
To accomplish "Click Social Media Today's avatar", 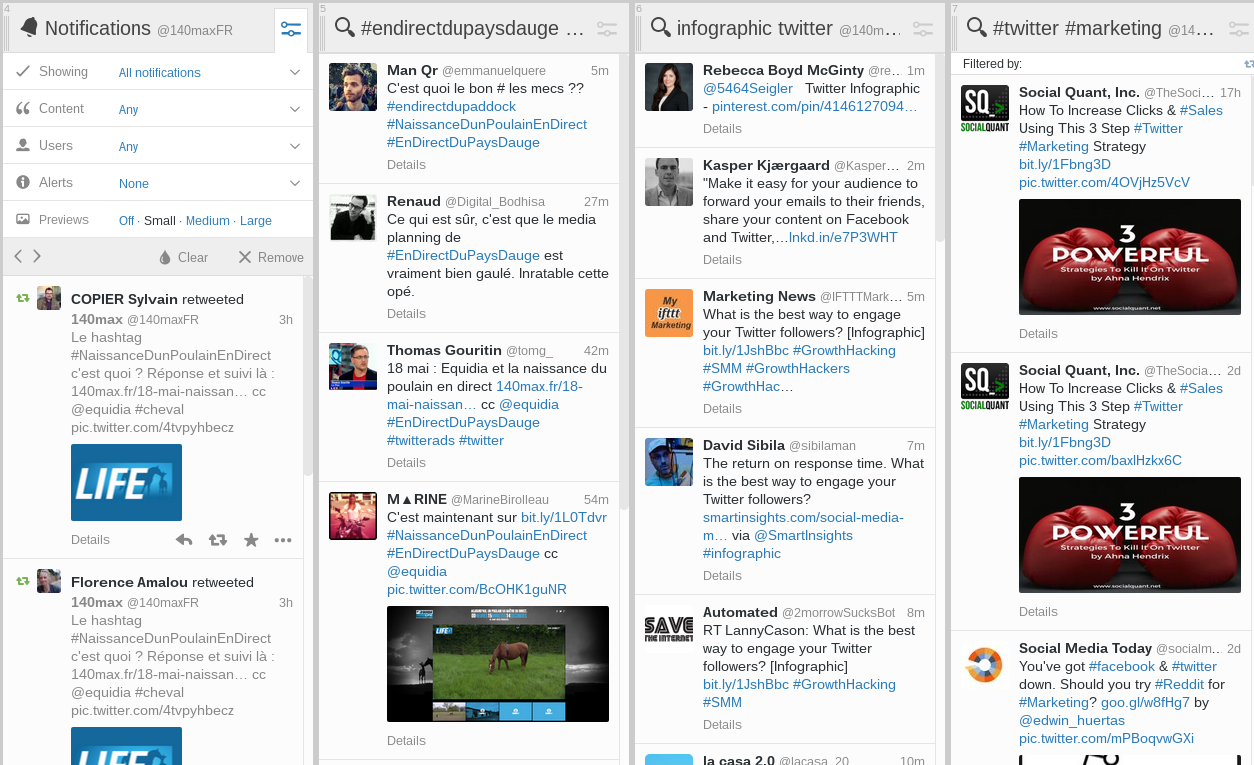I will [985, 665].
